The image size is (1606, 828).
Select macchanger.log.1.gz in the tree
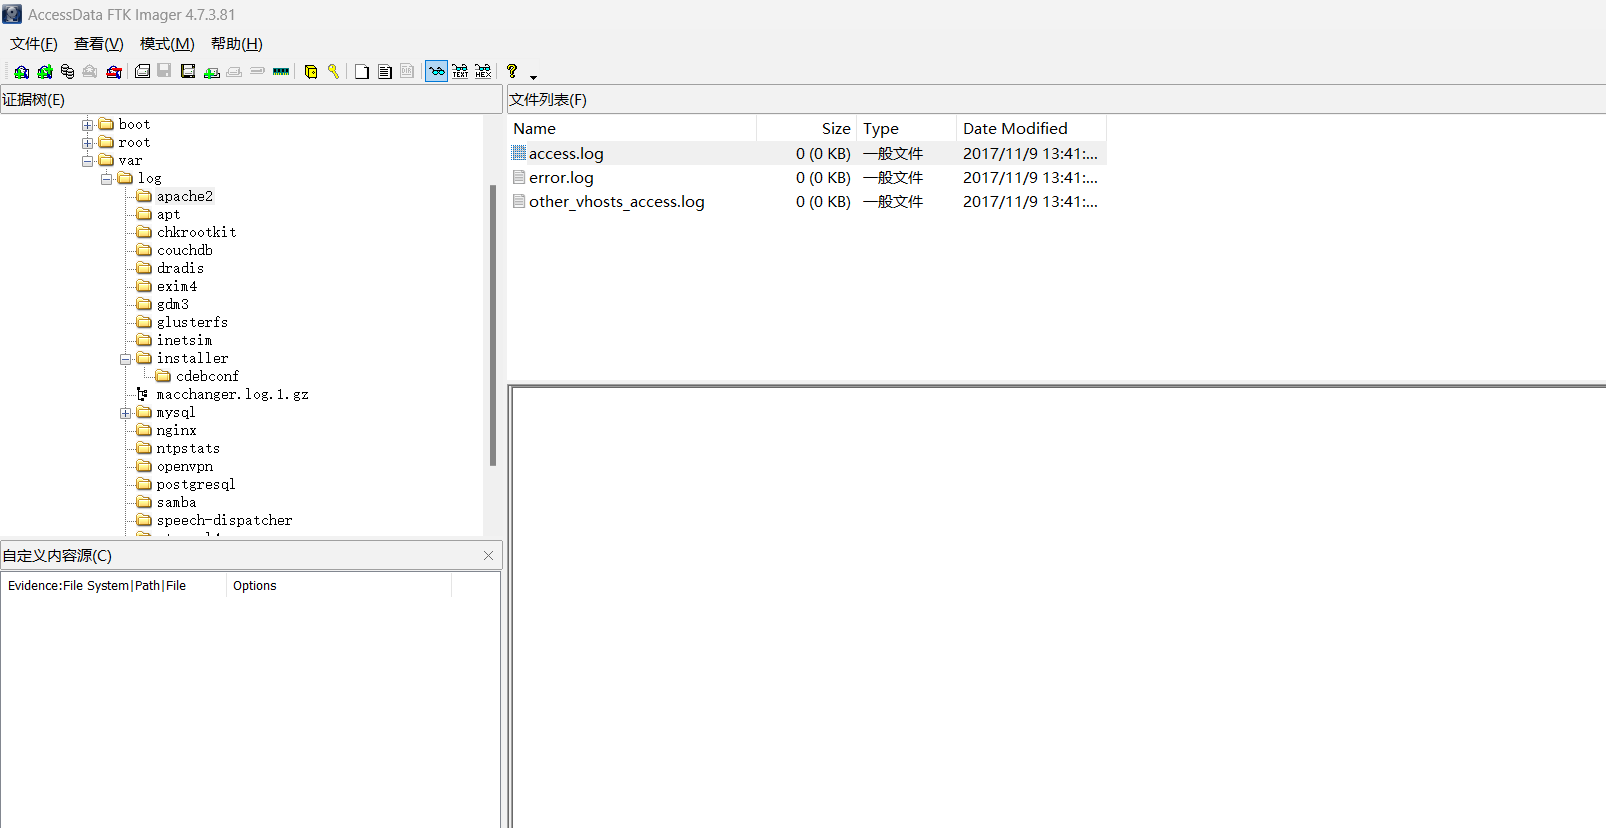click(232, 394)
